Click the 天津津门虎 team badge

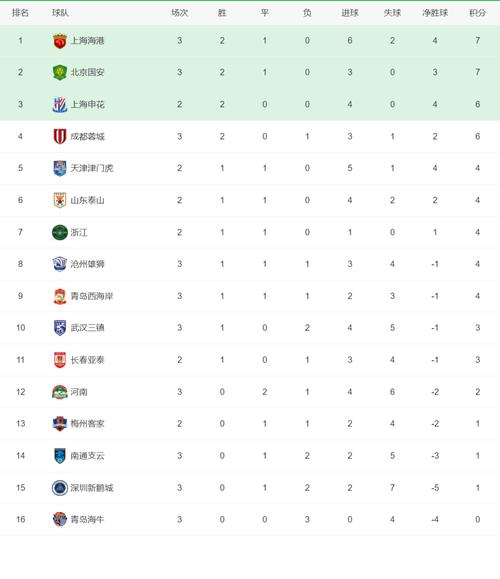[59, 168]
